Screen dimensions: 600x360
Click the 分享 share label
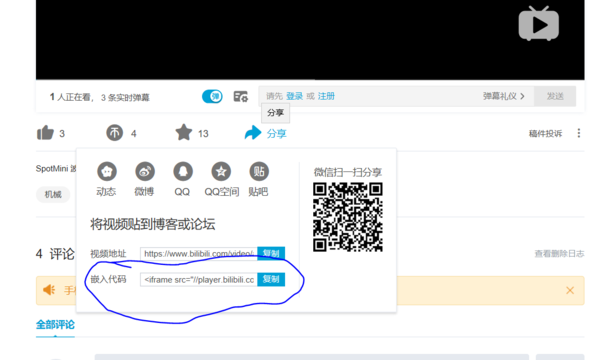coord(276,134)
